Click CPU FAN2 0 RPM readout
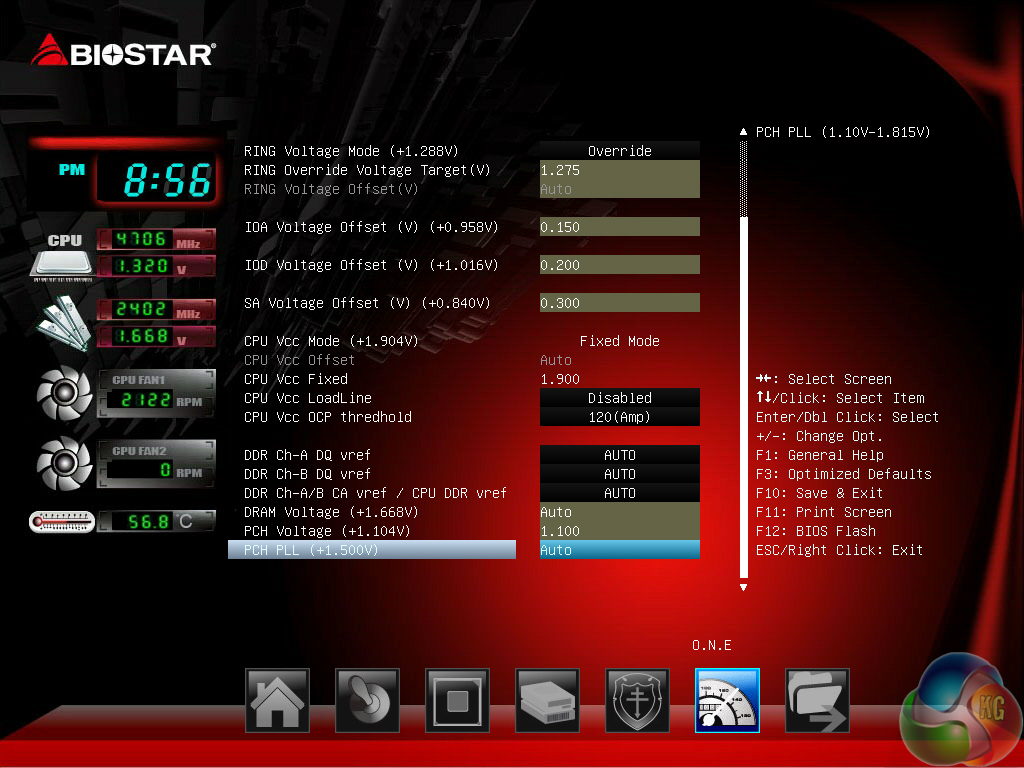The height and width of the screenshot is (768, 1024). click(157, 470)
